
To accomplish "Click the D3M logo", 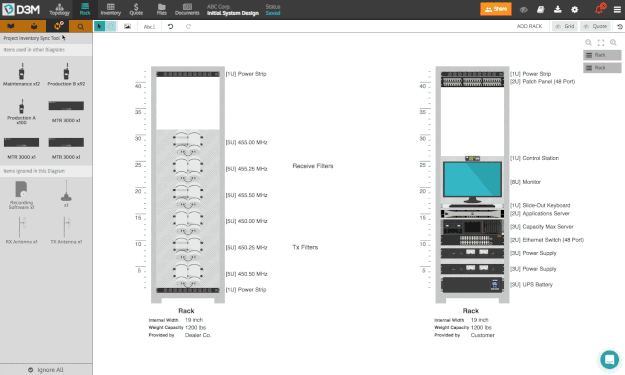I will 21,9.
